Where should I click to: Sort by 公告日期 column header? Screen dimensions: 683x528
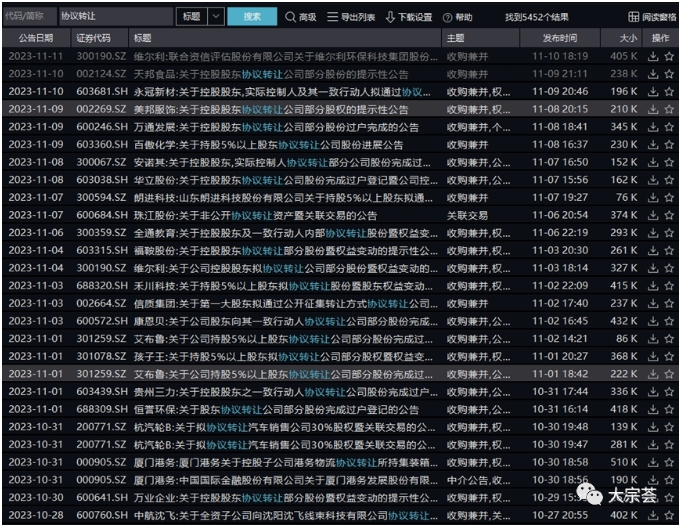[x=36, y=38]
